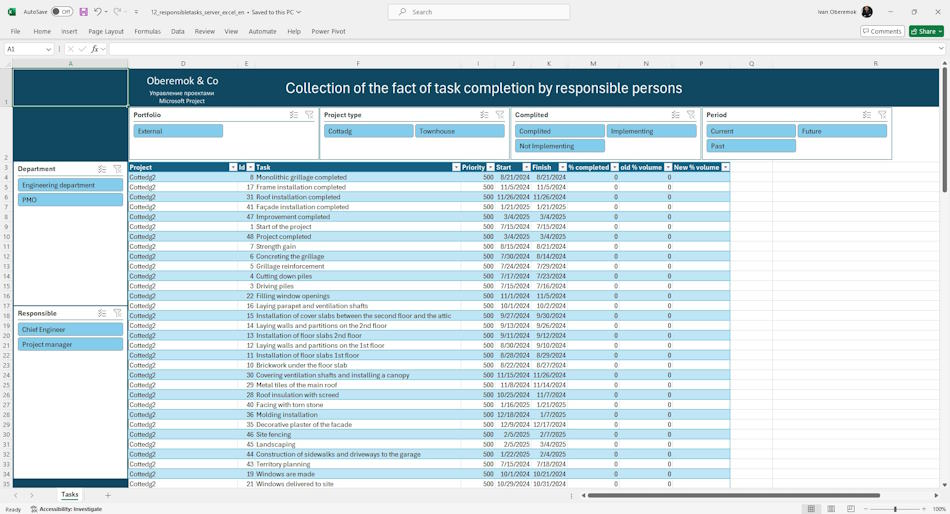This screenshot has width=950, height=514.
Task: Open the New % volume filter dropdown
Action: click(x=725, y=167)
